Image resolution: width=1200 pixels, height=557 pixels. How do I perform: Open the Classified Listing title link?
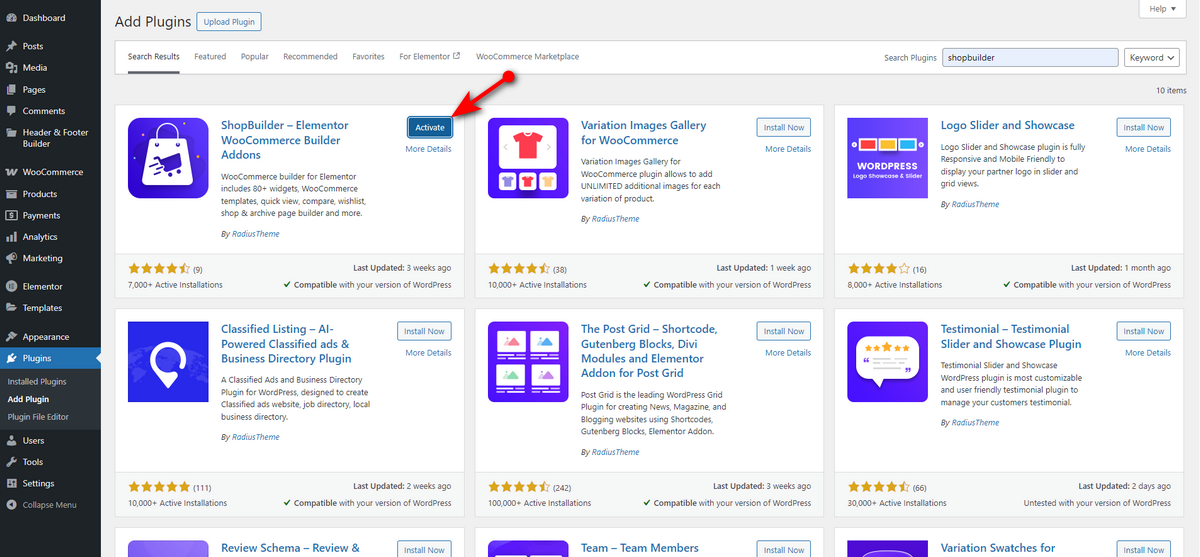coord(286,343)
